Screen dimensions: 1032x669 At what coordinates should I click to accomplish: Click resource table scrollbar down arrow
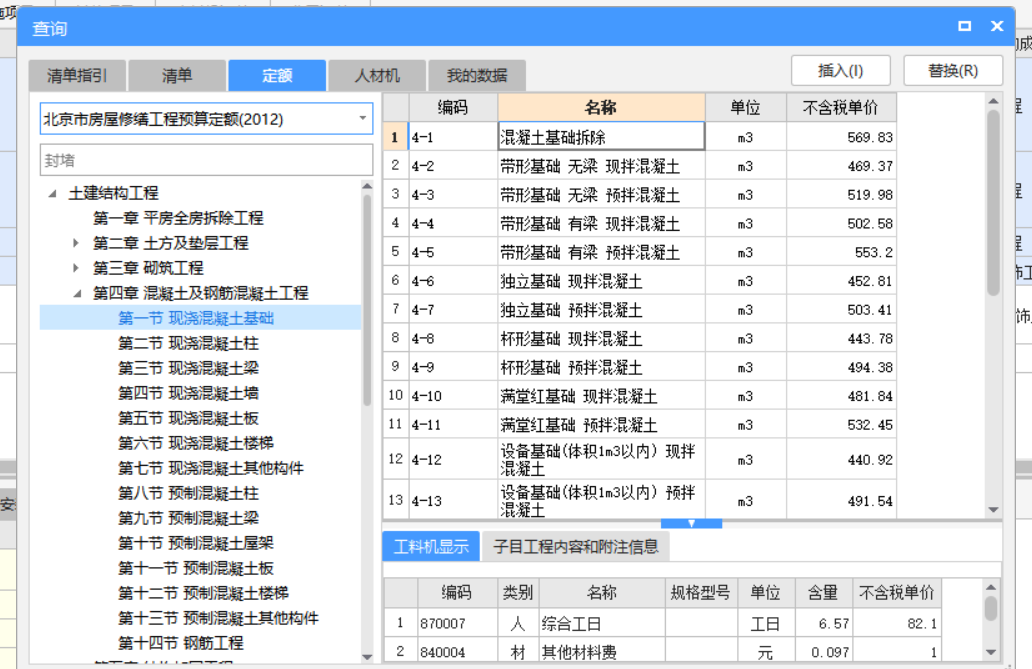coord(991,653)
